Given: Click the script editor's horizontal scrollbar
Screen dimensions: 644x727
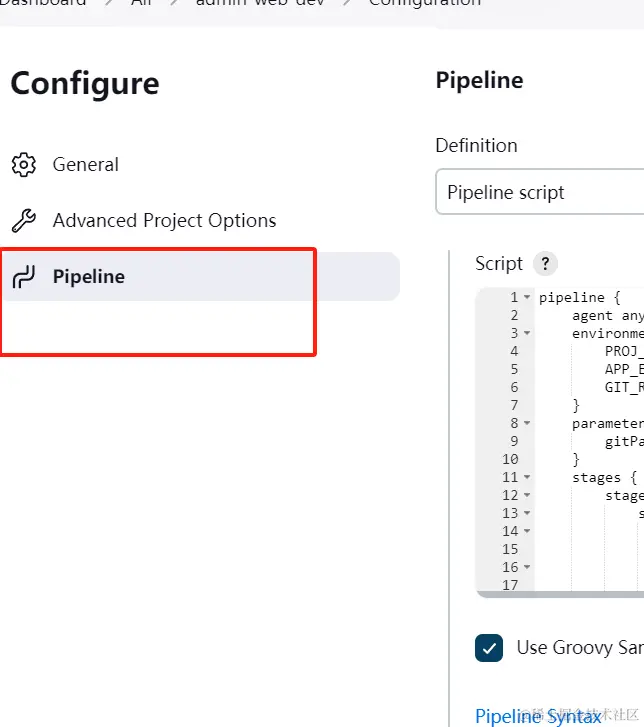Looking at the screenshot, I should coord(560,594).
